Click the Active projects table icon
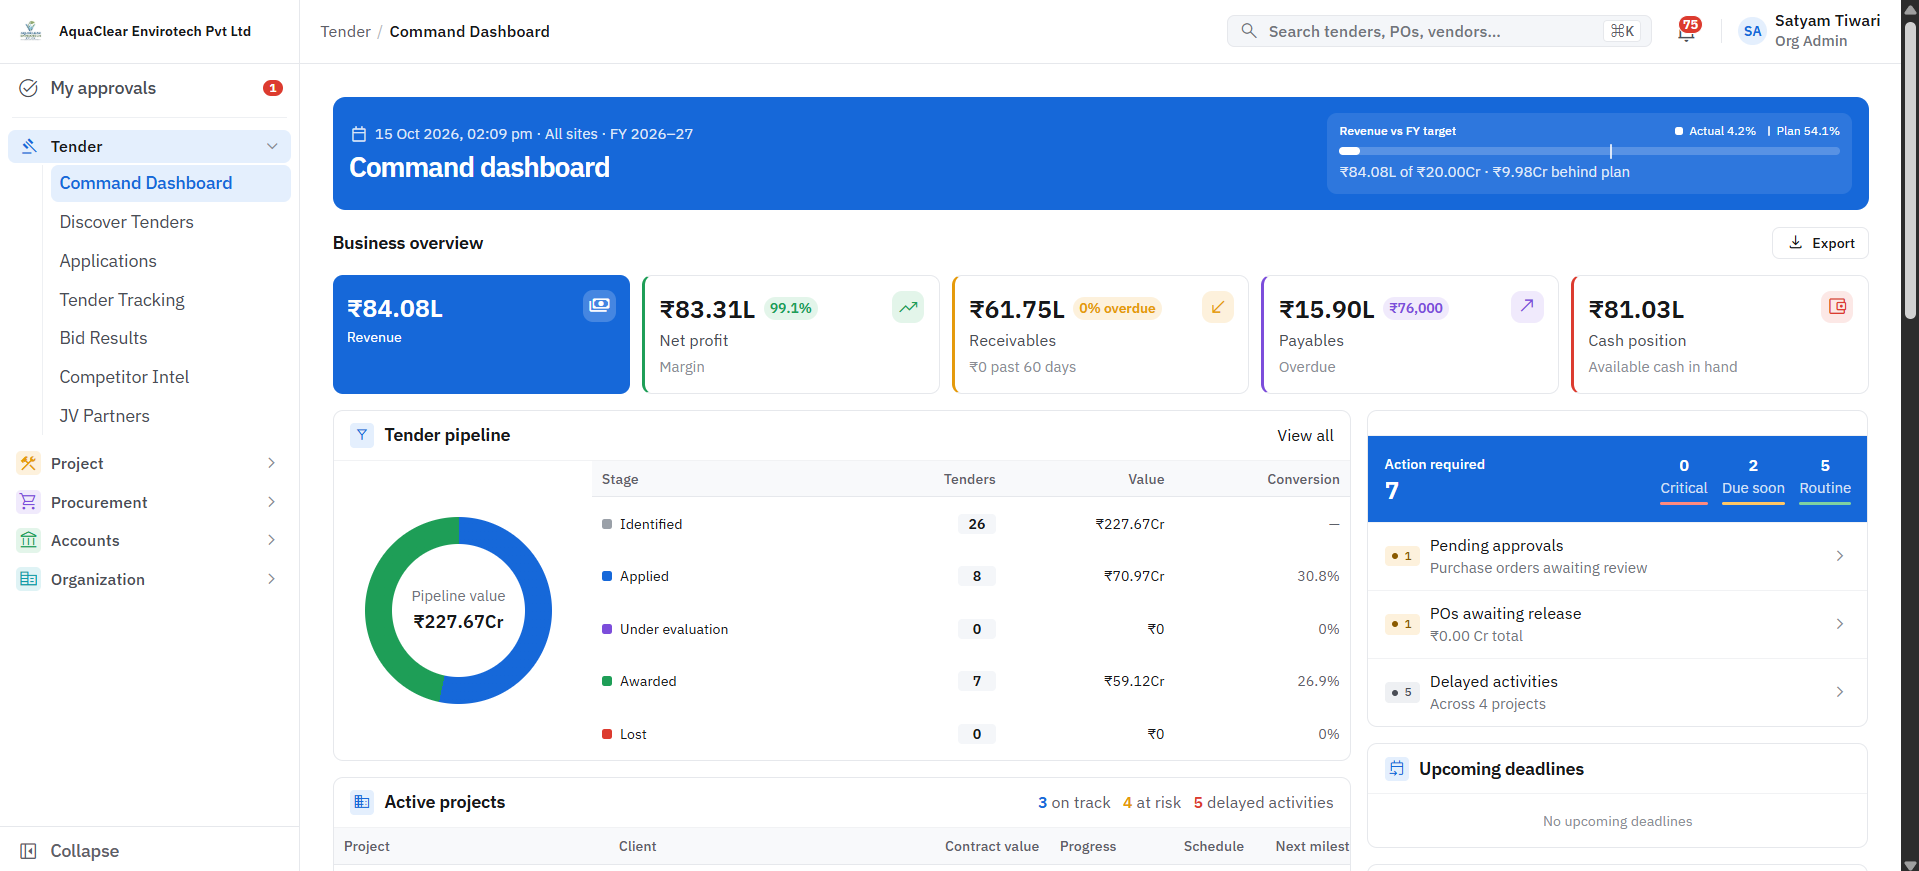Image resolution: width=1919 pixels, height=871 pixels. click(x=362, y=802)
